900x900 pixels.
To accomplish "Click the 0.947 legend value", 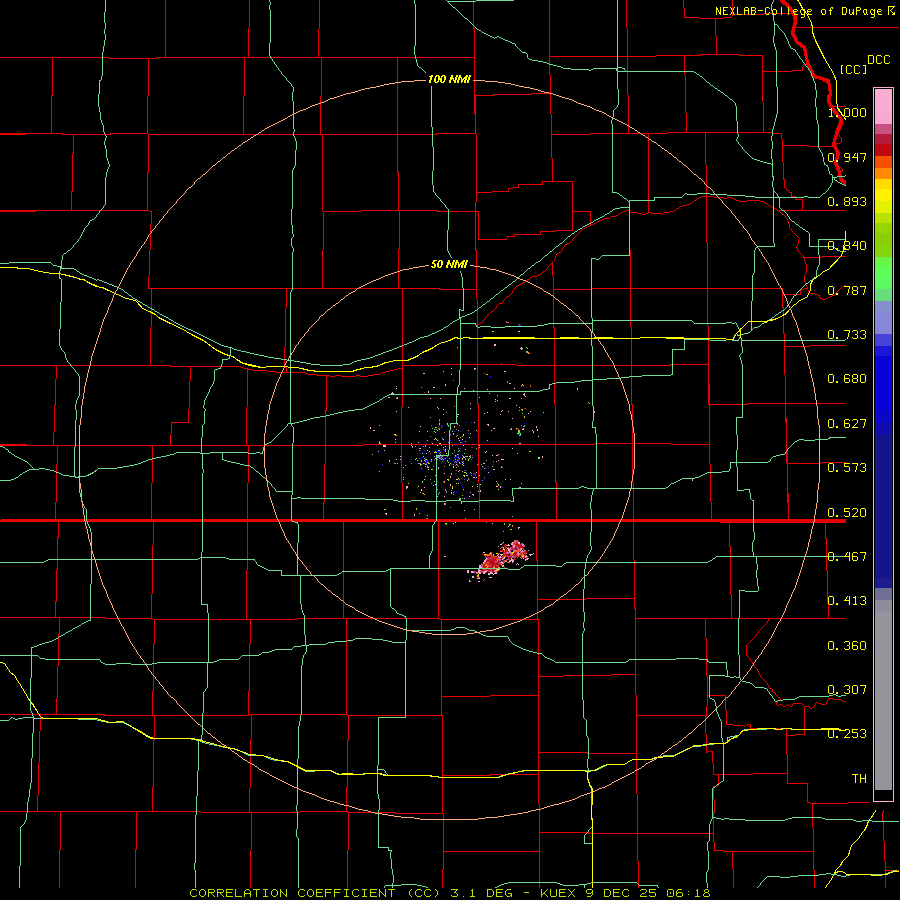I will pos(847,157).
